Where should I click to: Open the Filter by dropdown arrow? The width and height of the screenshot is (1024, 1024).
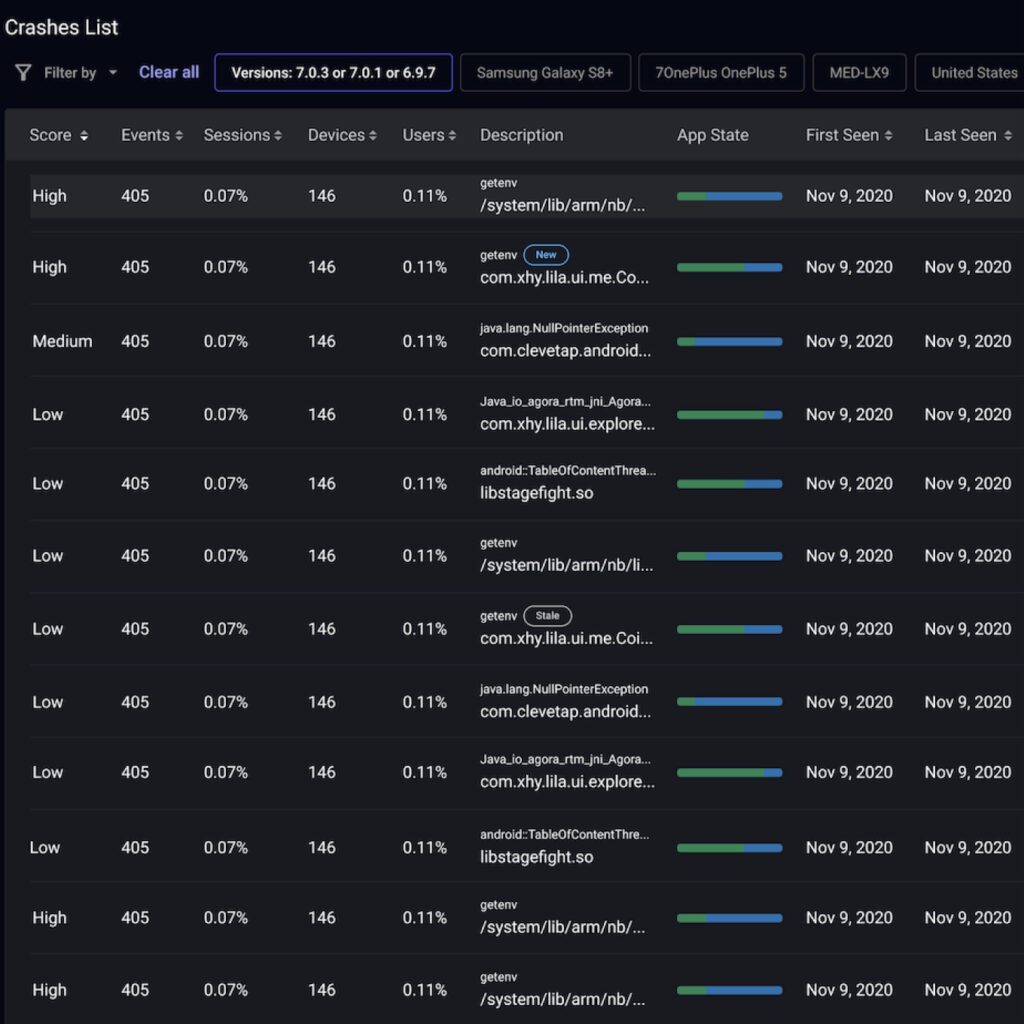pyautogui.click(x=113, y=72)
